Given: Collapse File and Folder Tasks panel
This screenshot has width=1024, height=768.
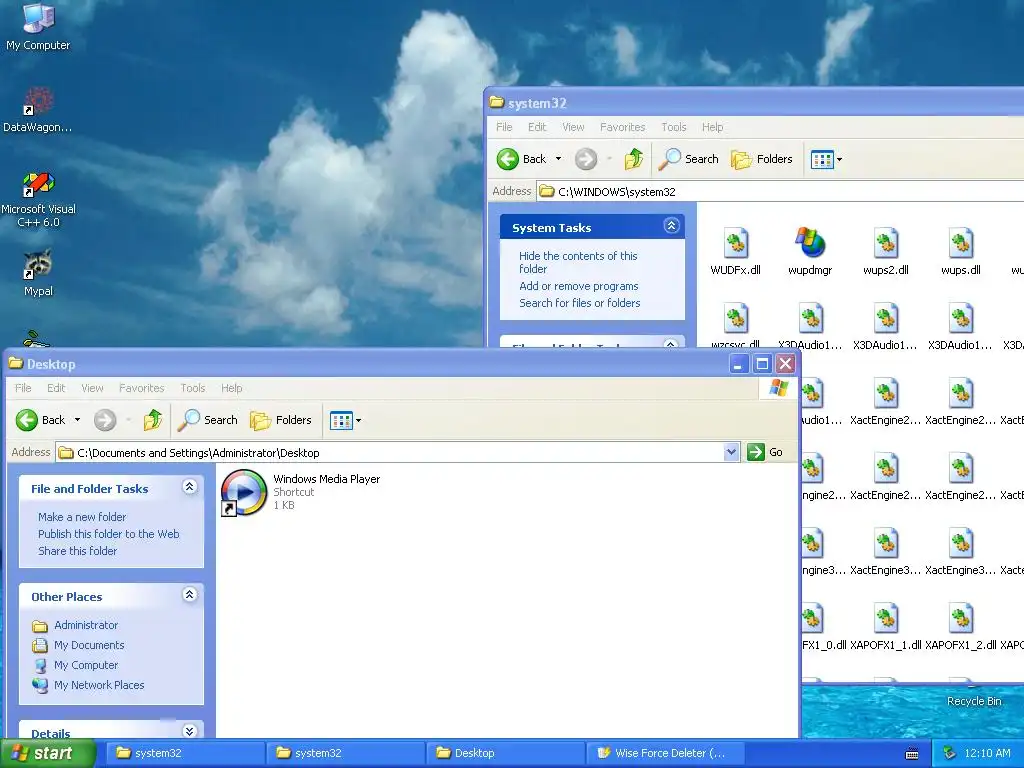Looking at the screenshot, I should tap(189, 487).
